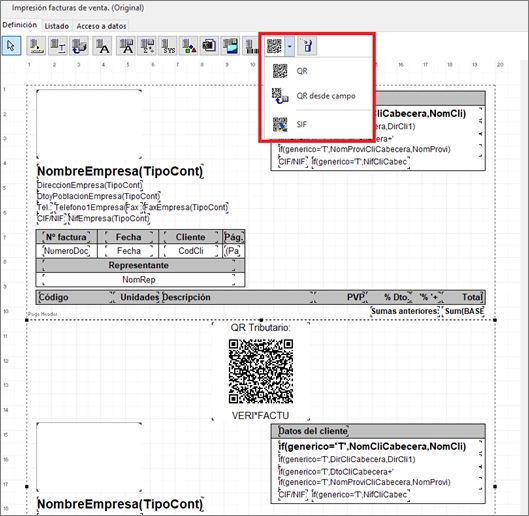Click the Page Header band label
Image resolution: width=529 pixels, height=516 pixels.
43,314
